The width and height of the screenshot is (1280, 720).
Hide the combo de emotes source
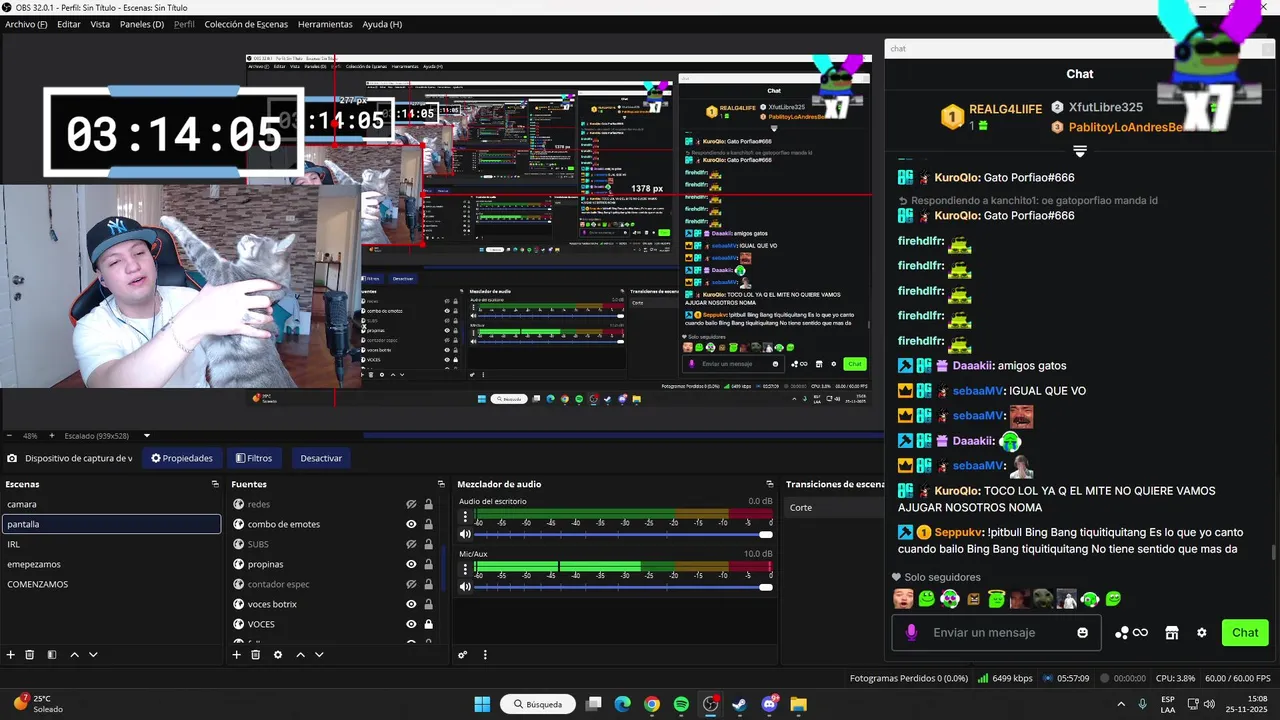[411, 524]
